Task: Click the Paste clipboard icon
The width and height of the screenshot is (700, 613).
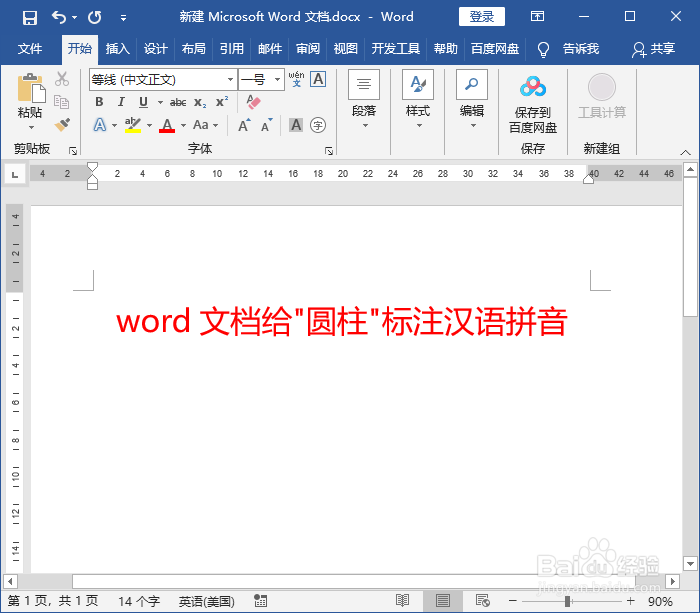Action: (31, 88)
